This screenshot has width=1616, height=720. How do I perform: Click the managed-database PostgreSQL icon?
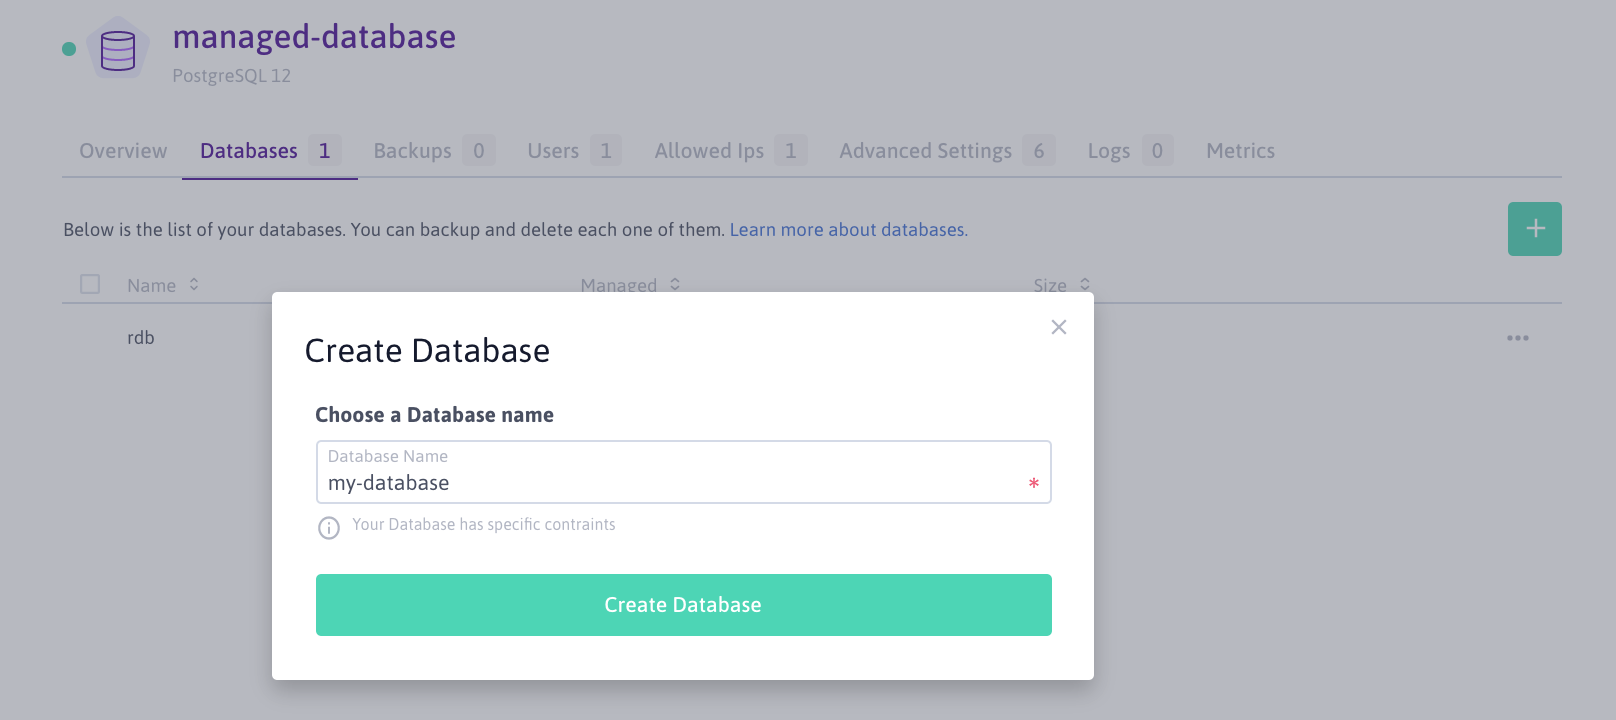(118, 50)
